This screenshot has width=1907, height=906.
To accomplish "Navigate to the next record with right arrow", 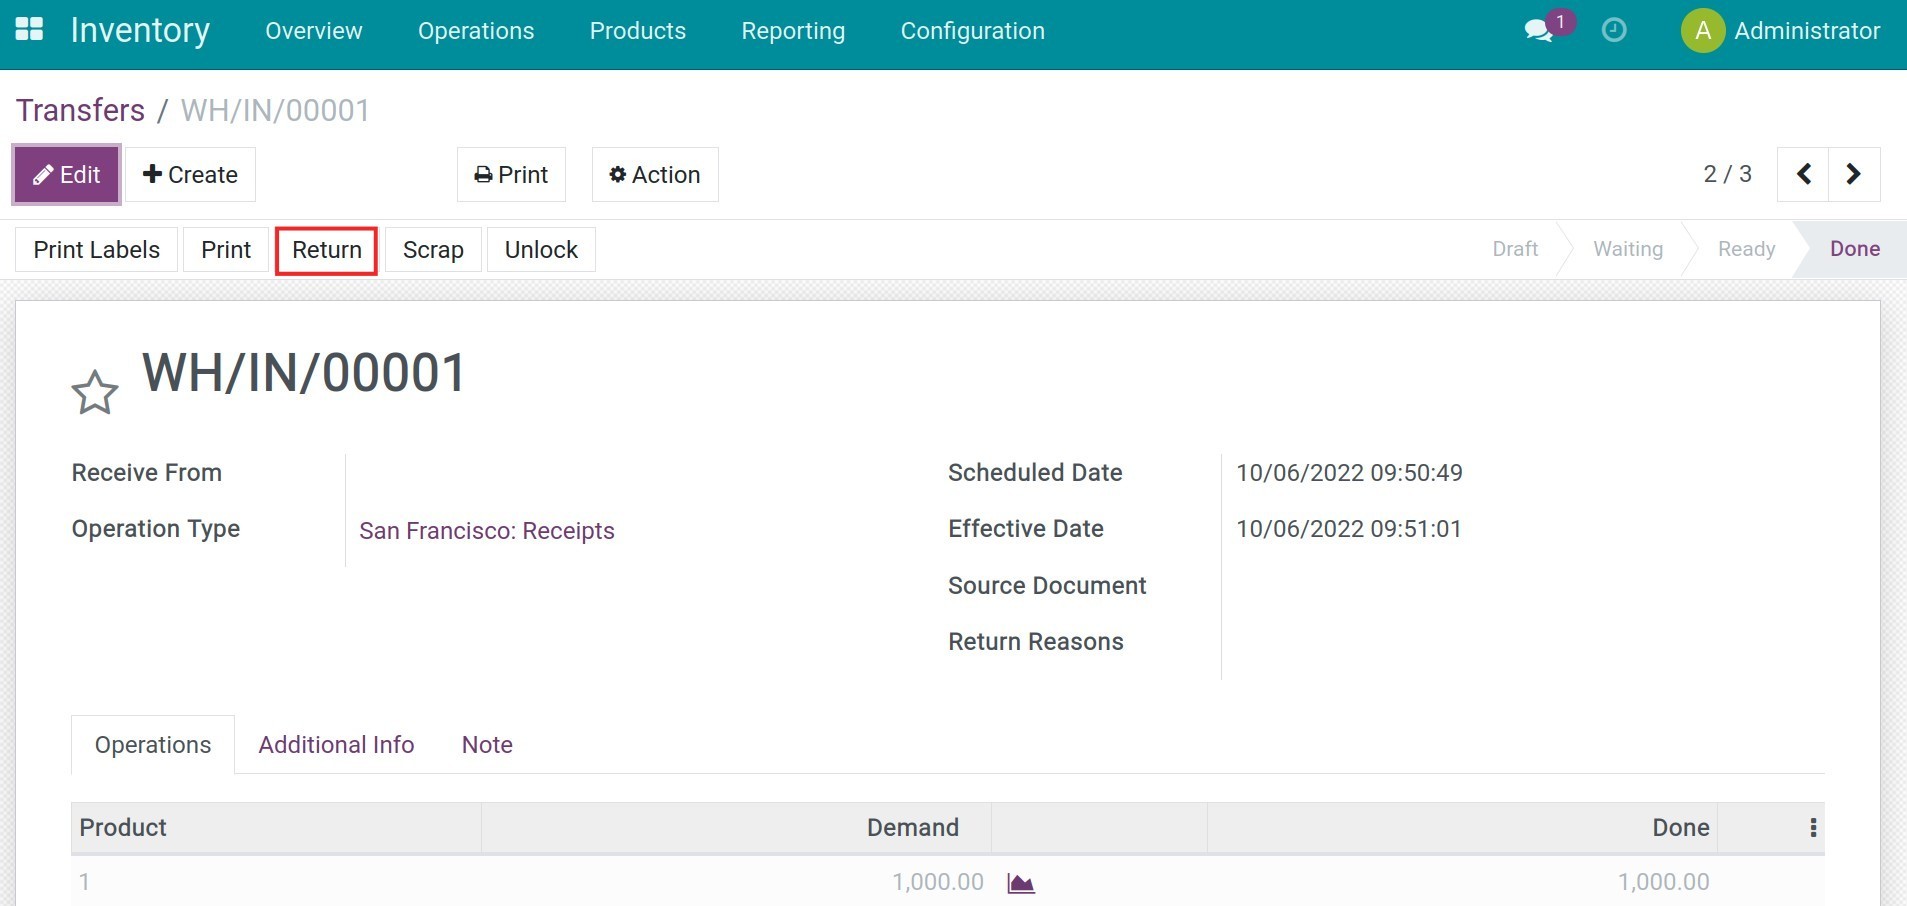I will click(1855, 174).
